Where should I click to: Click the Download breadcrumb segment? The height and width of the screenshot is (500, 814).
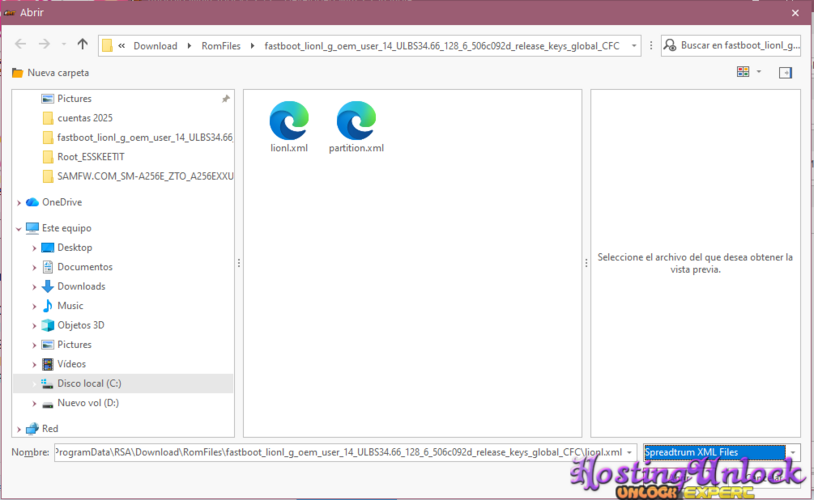pyautogui.click(x=155, y=46)
